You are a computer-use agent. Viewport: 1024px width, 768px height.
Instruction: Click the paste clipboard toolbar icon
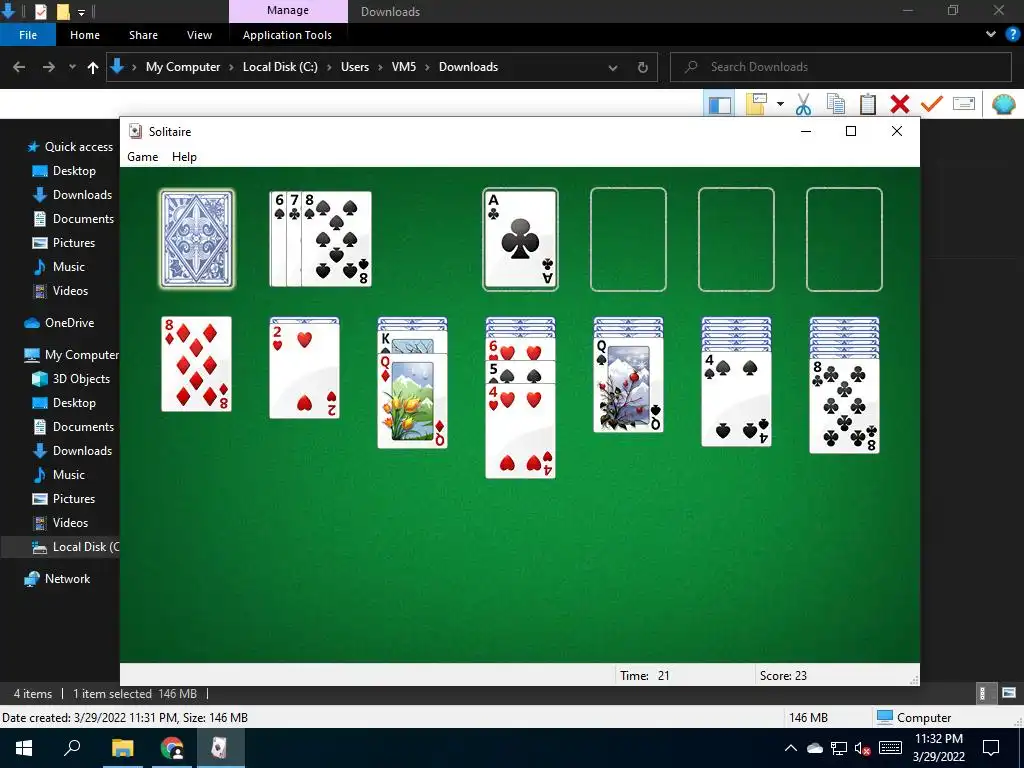(x=868, y=104)
